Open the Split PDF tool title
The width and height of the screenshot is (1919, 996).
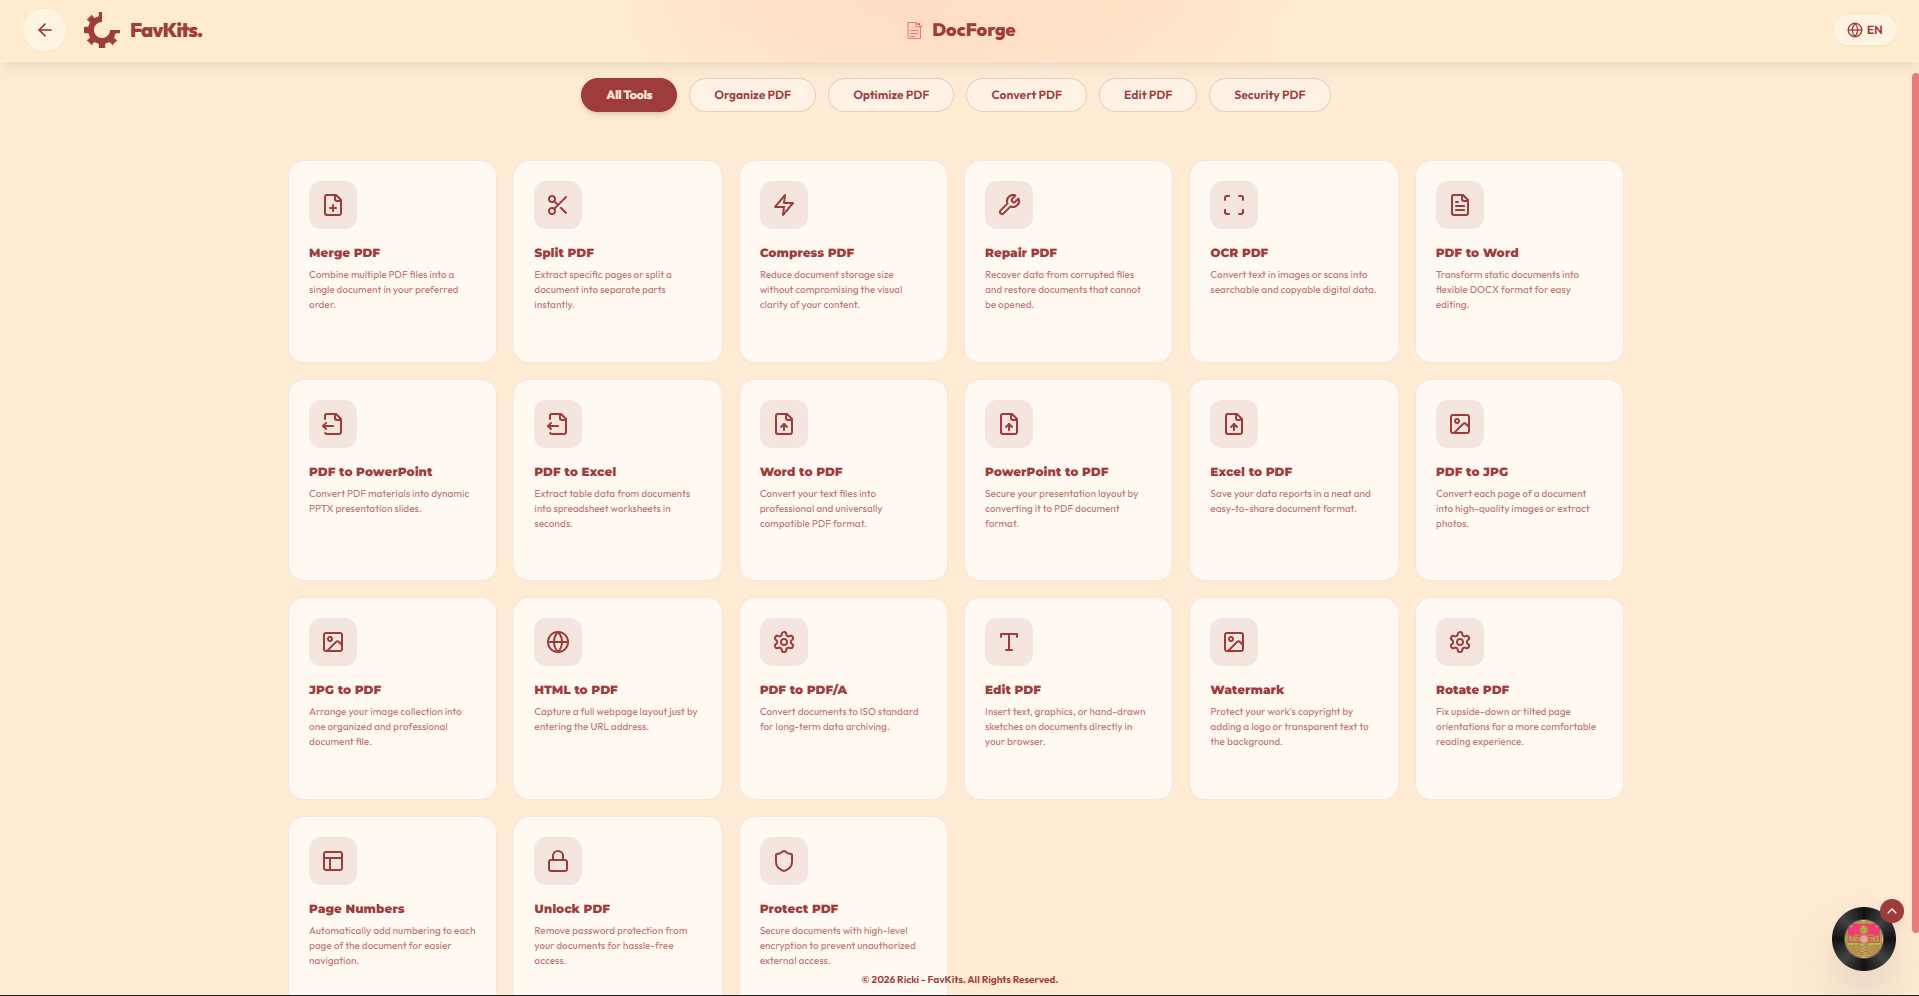coord(564,253)
